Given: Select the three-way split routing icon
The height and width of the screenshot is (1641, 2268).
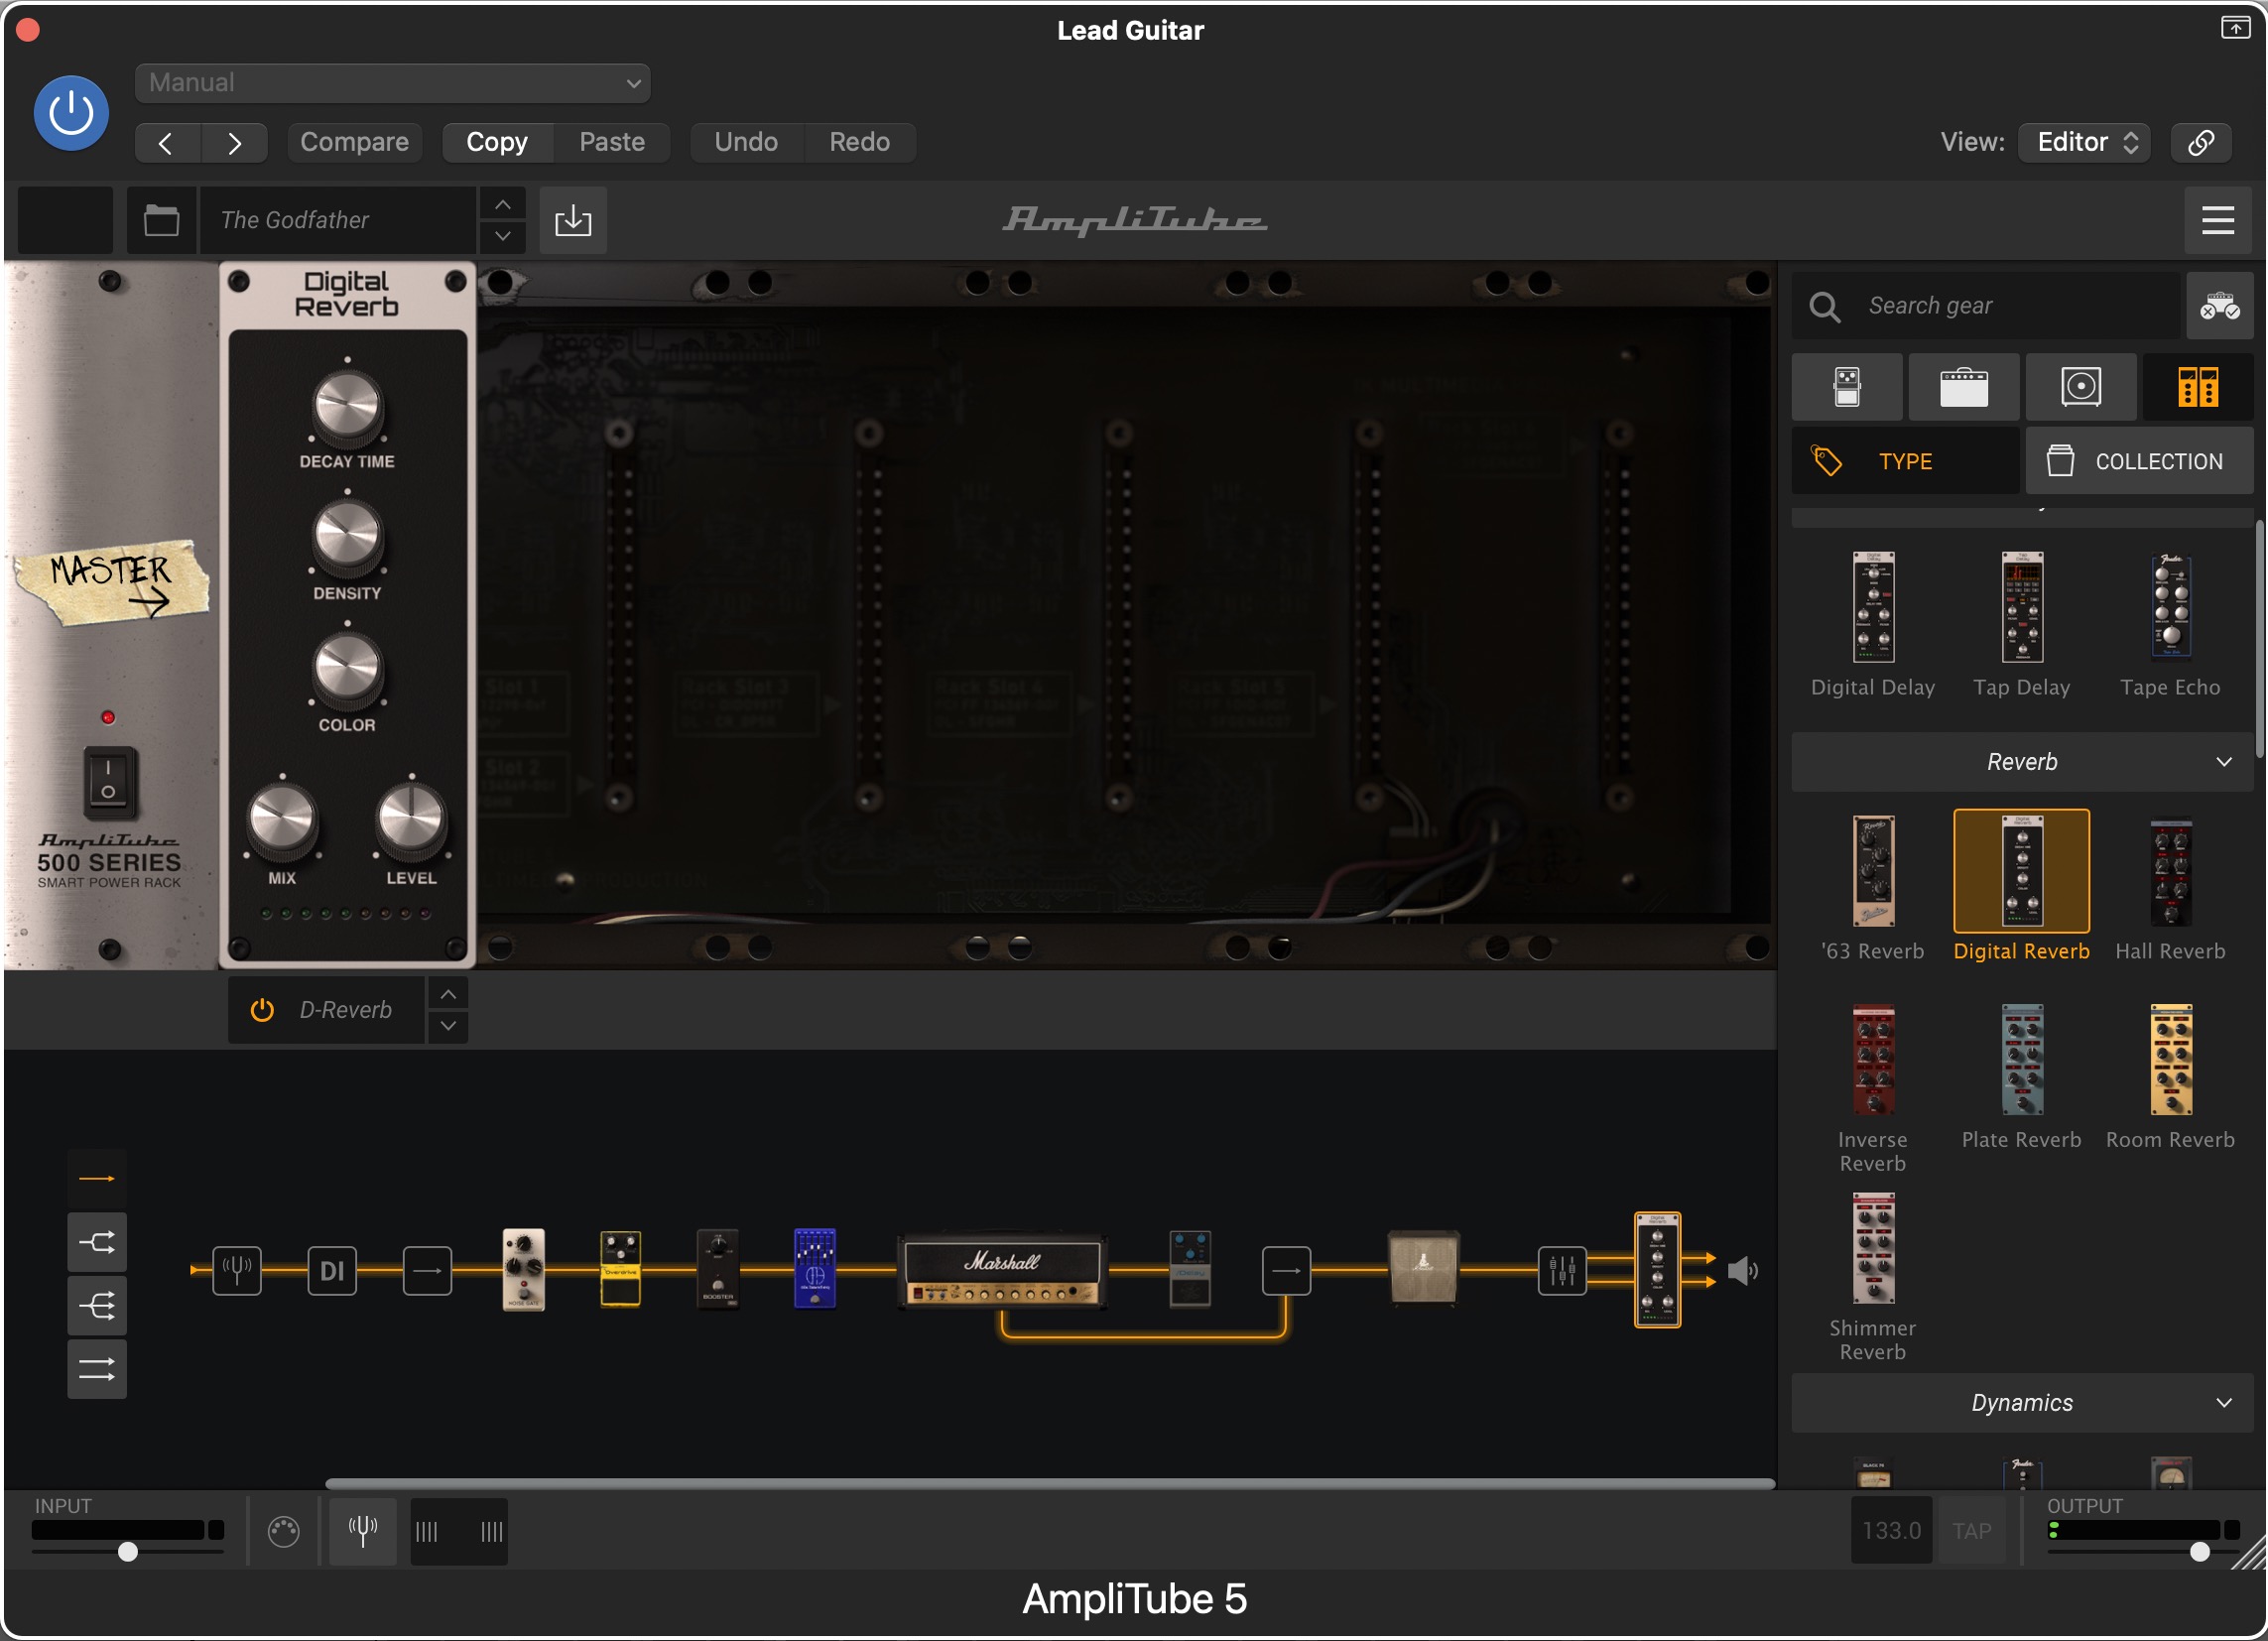Looking at the screenshot, I should (97, 1307).
